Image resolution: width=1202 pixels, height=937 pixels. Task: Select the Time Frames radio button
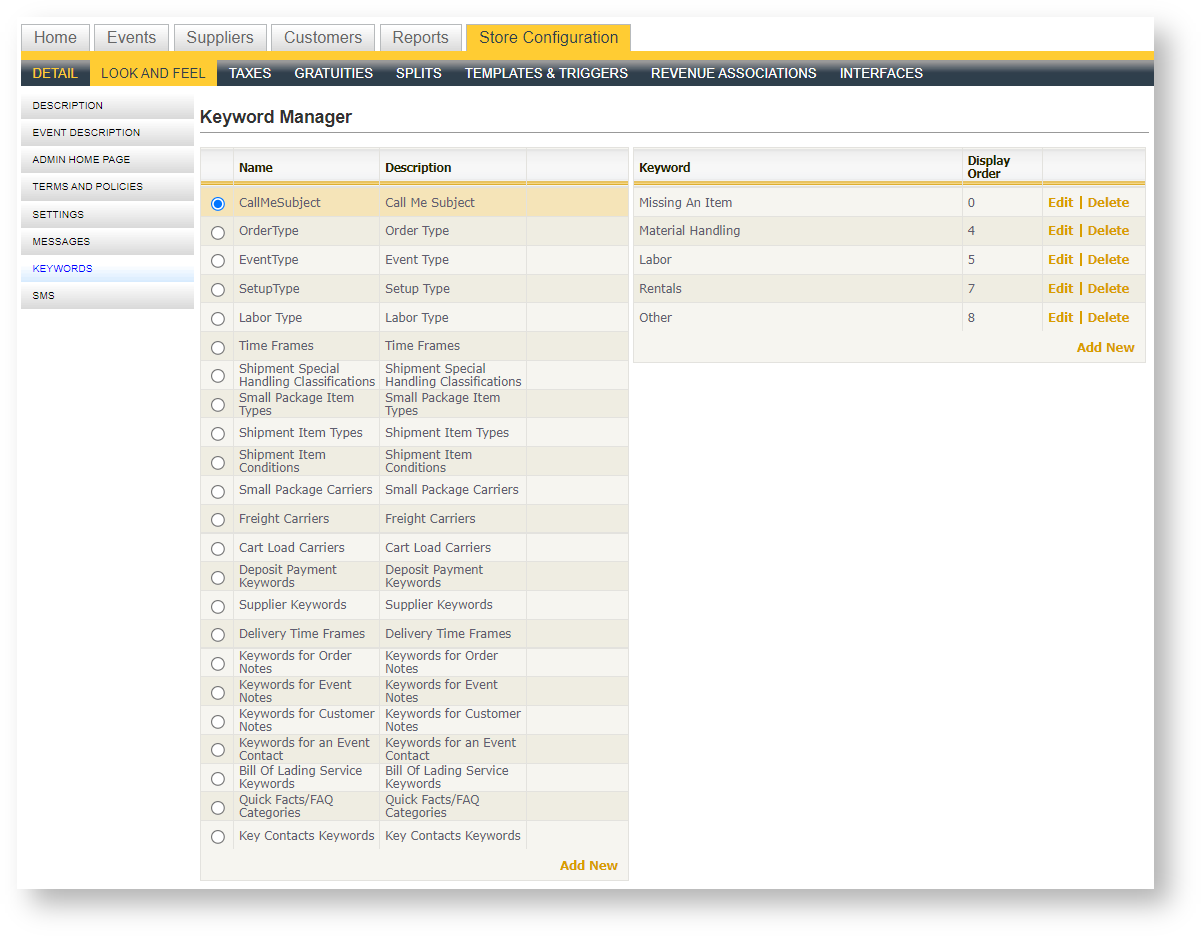point(218,347)
